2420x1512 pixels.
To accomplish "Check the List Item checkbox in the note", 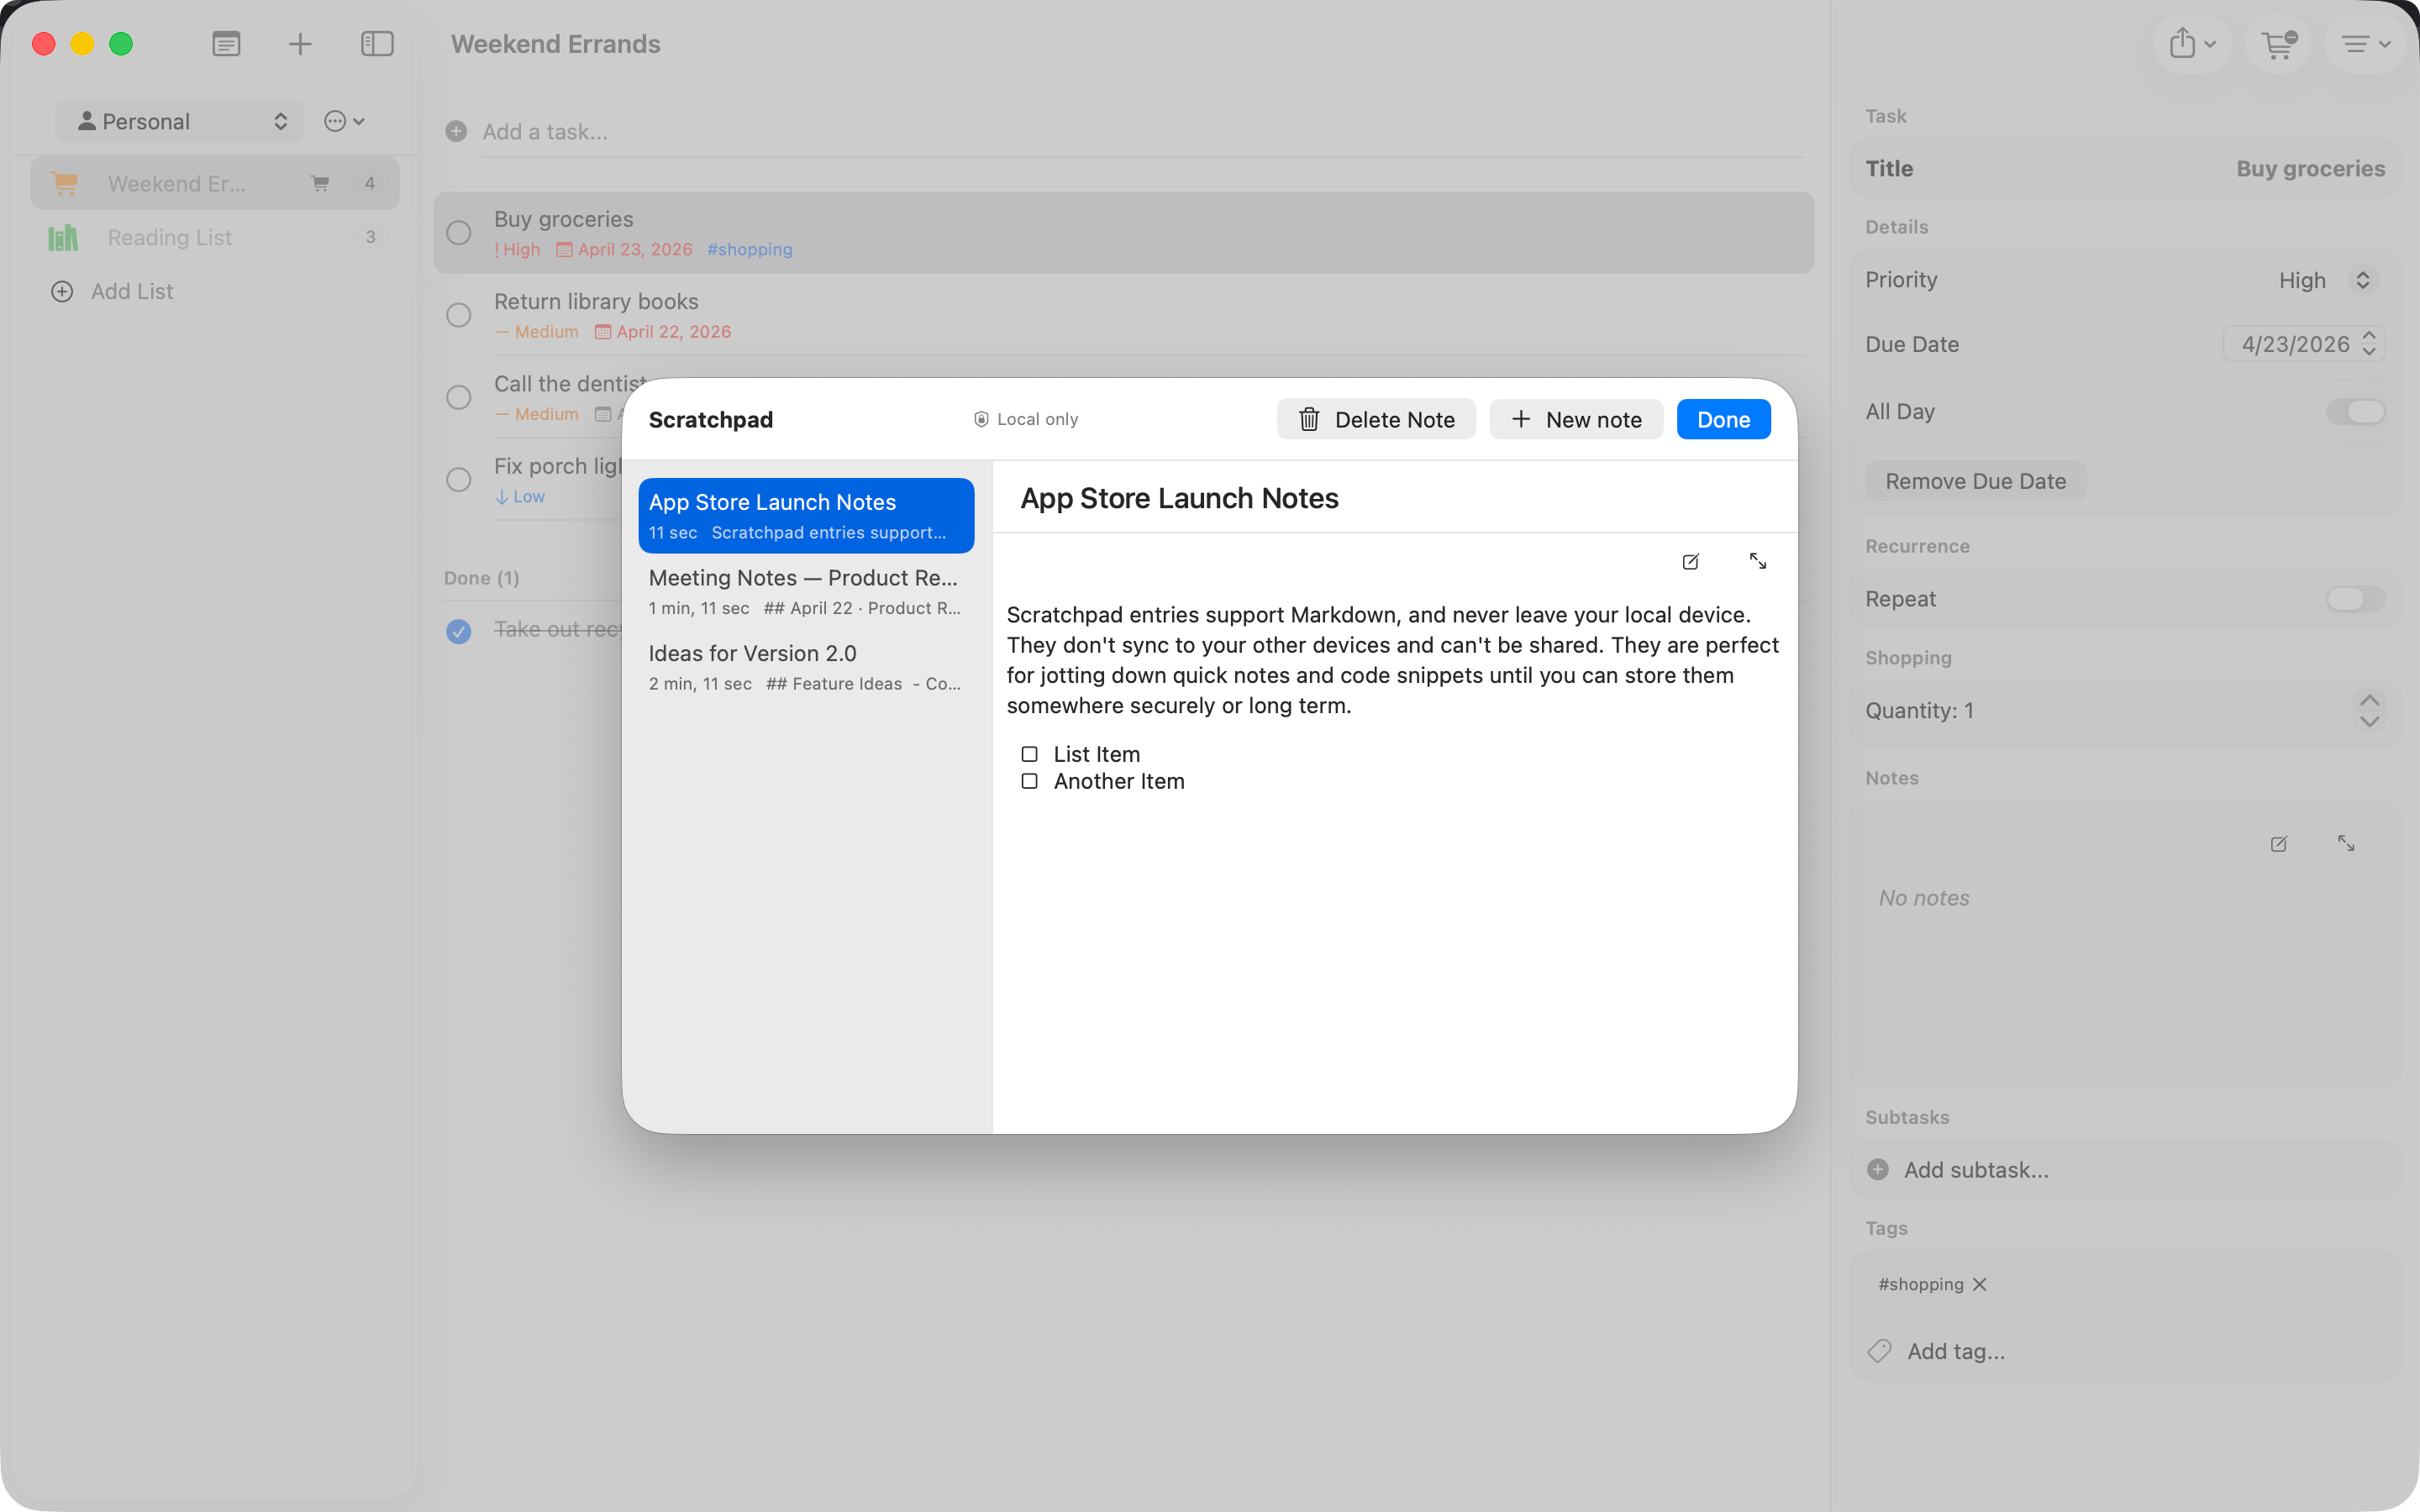I will coord(1029,753).
